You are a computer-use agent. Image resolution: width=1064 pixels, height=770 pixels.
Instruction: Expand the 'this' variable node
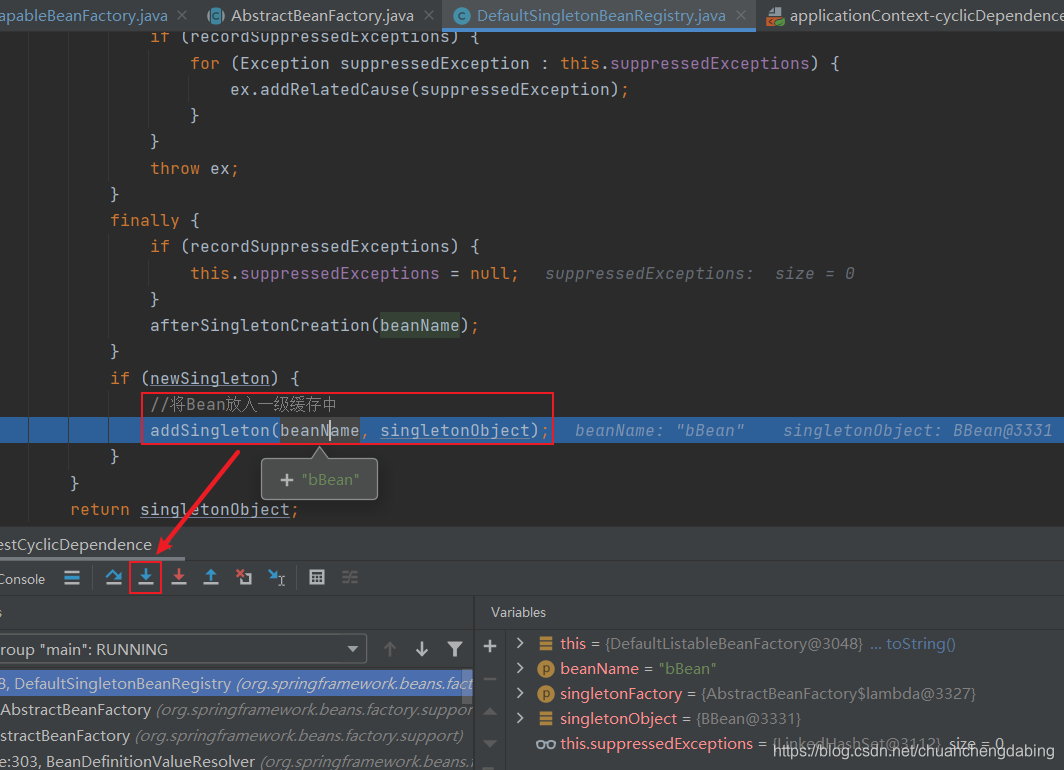point(520,643)
